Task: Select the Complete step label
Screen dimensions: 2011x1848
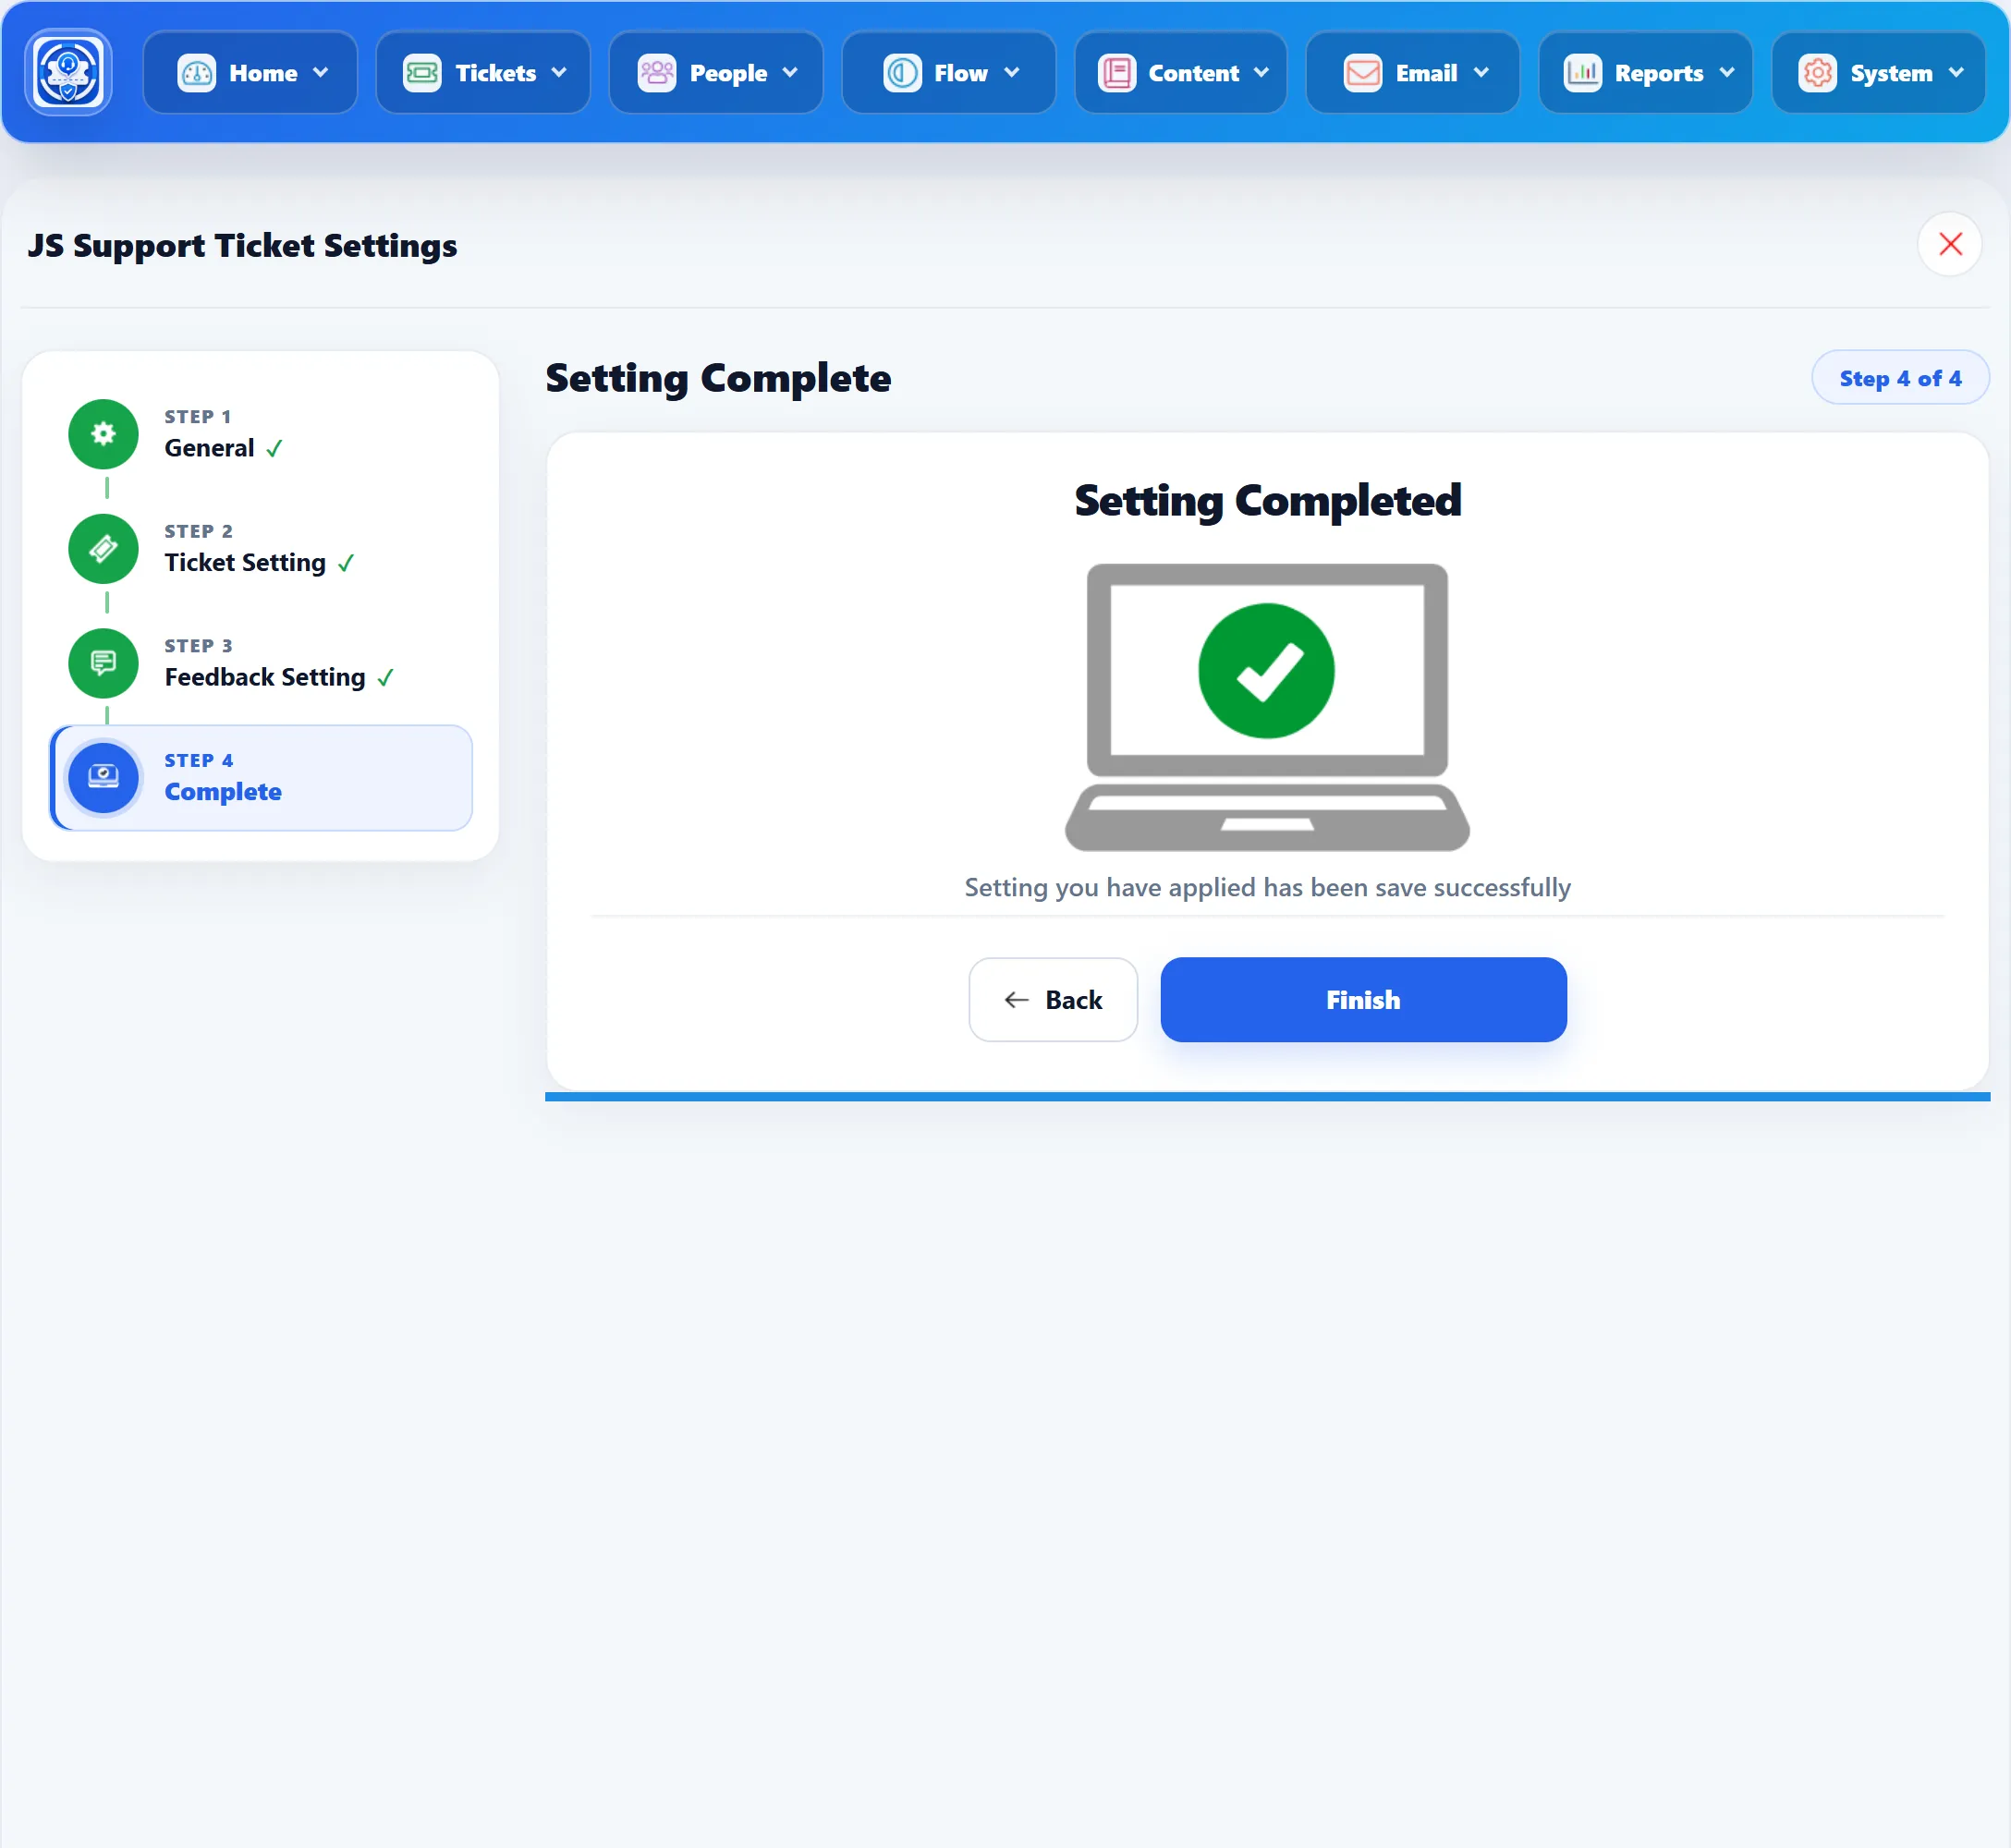Action: [x=223, y=792]
